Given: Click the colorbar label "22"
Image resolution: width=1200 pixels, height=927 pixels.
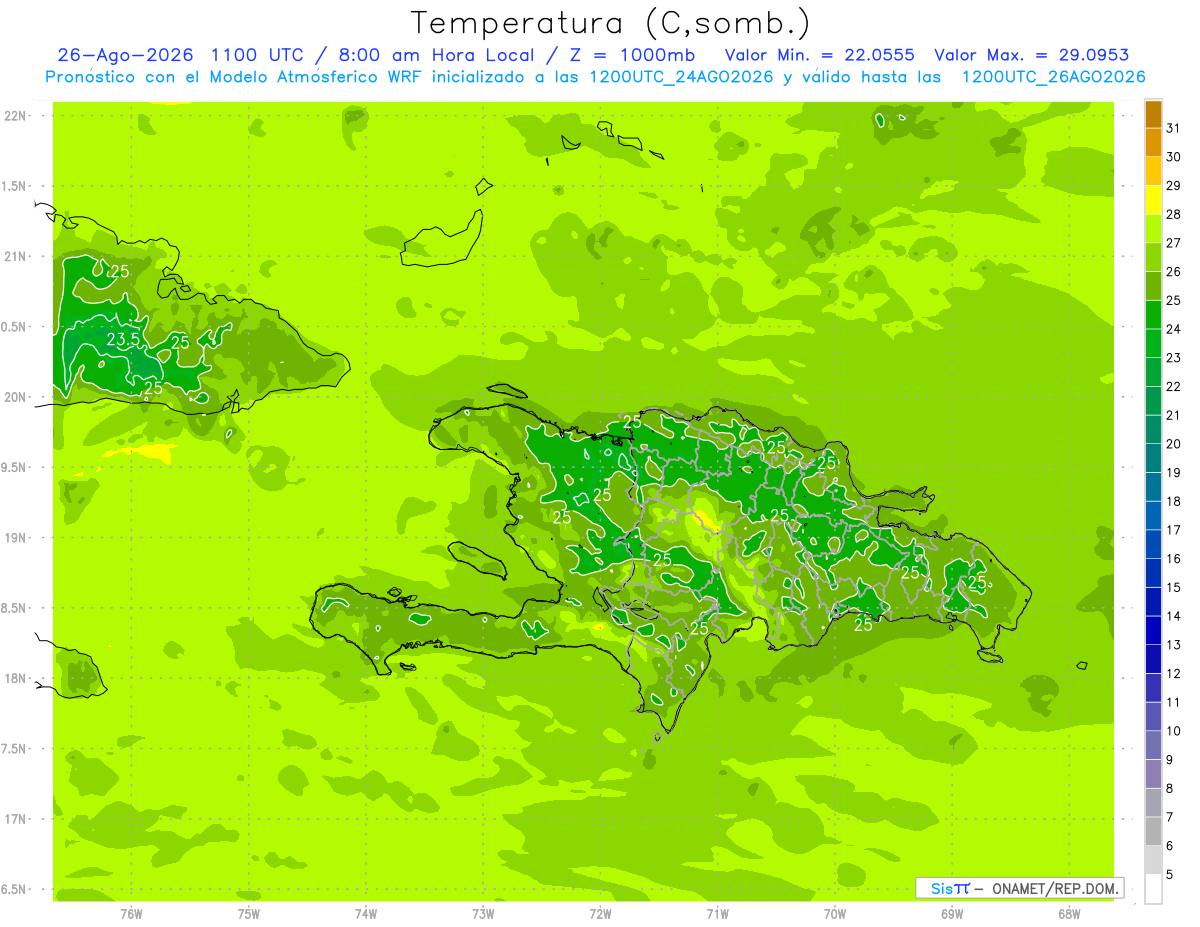Looking at the screenshot, I should point(1174,386).
